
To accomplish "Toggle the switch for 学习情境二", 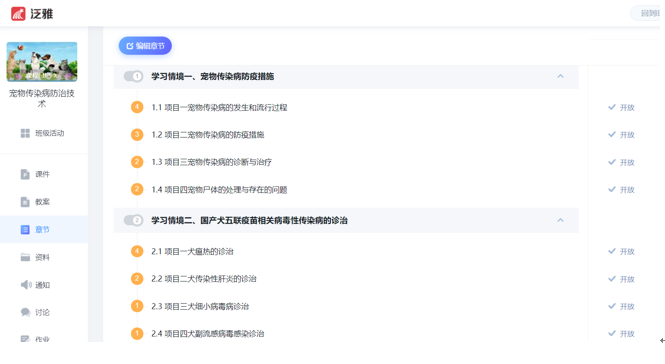I will point(133,220).
